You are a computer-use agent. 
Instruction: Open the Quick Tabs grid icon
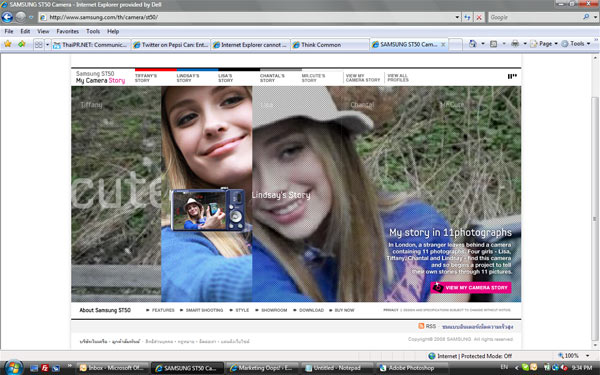click(38, 45)
